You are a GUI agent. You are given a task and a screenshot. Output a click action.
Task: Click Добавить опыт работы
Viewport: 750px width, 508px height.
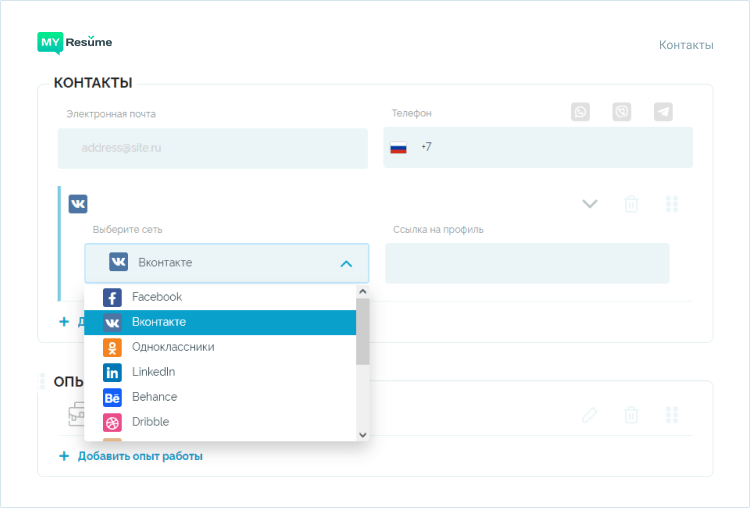click(x=140, y=456)
